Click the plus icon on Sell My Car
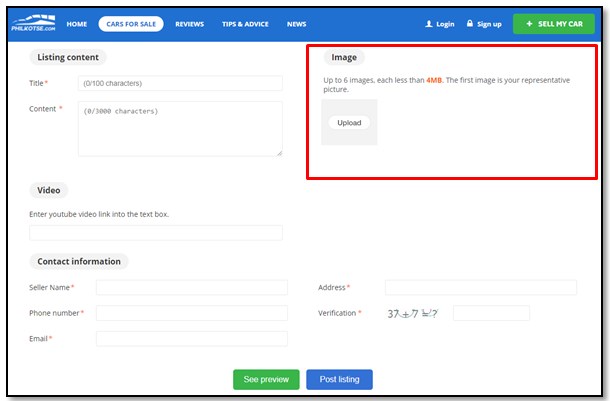The width and height of the screenshot is (610, 401). (529, 24)
